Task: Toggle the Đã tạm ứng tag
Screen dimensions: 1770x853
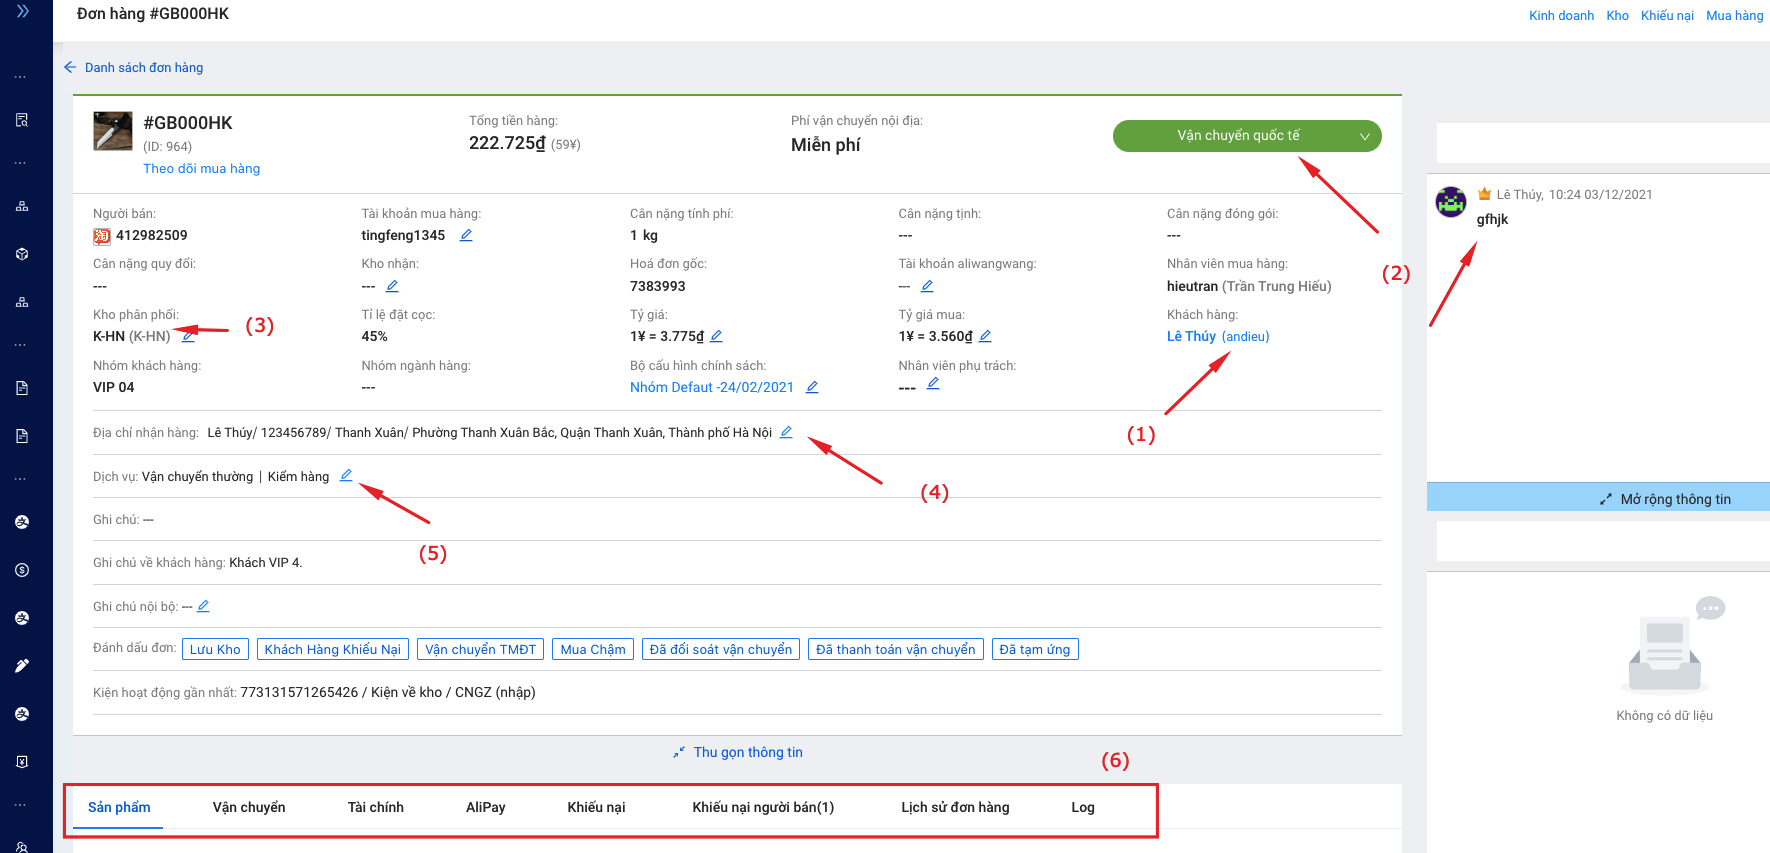Action: click(x=1034, y=649)
